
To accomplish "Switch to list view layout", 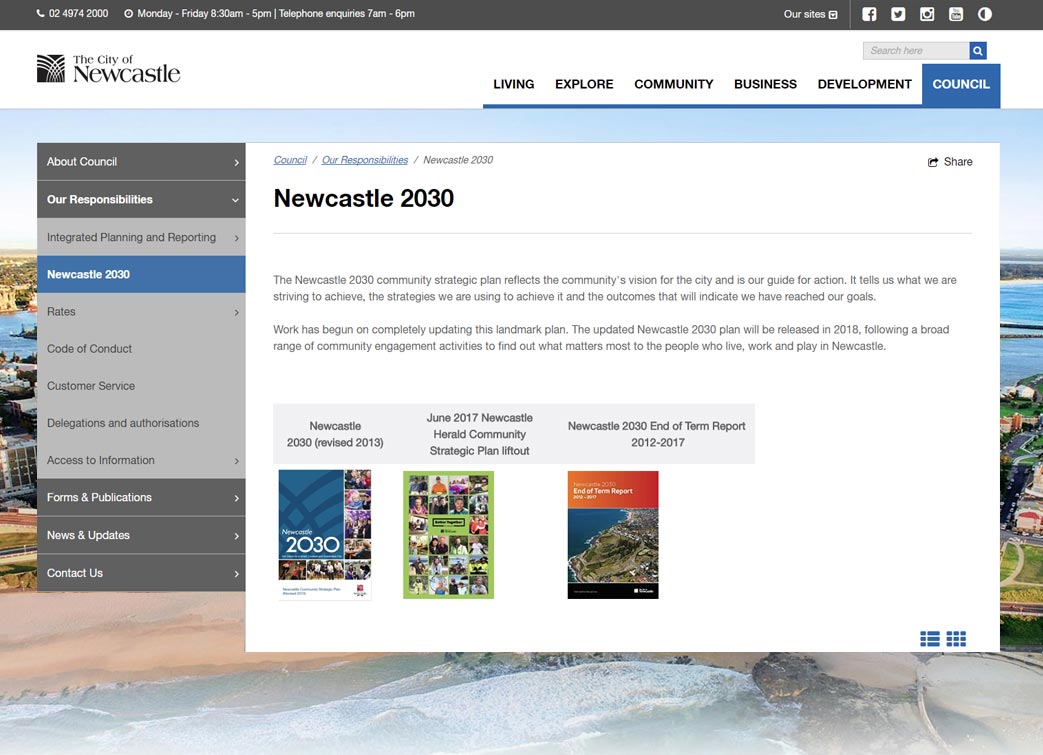I will pos(929,638).
